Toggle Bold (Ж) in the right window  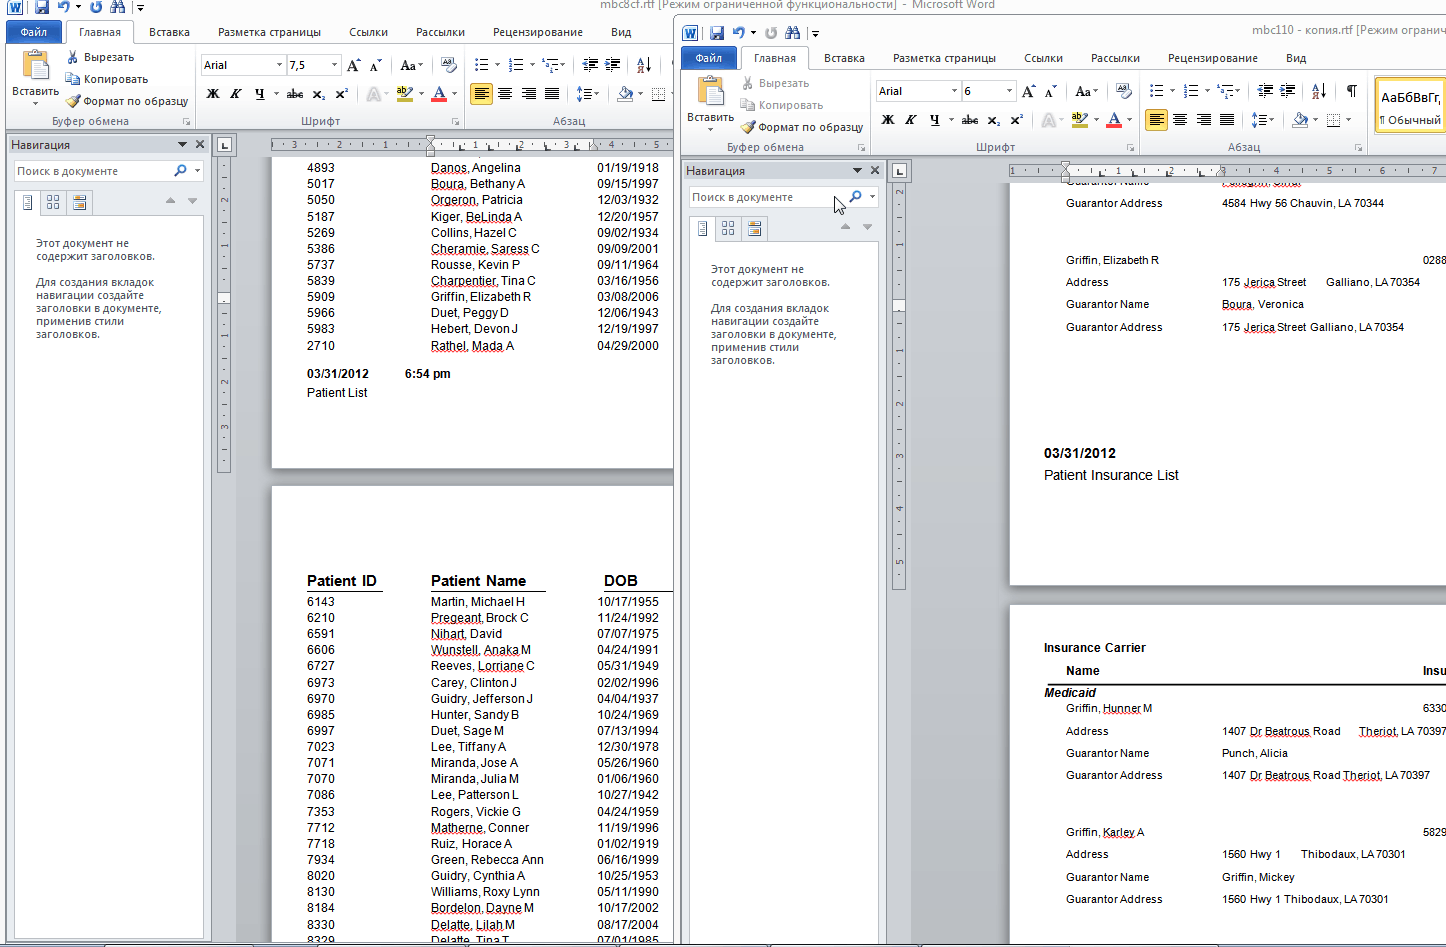coord(888,120)
